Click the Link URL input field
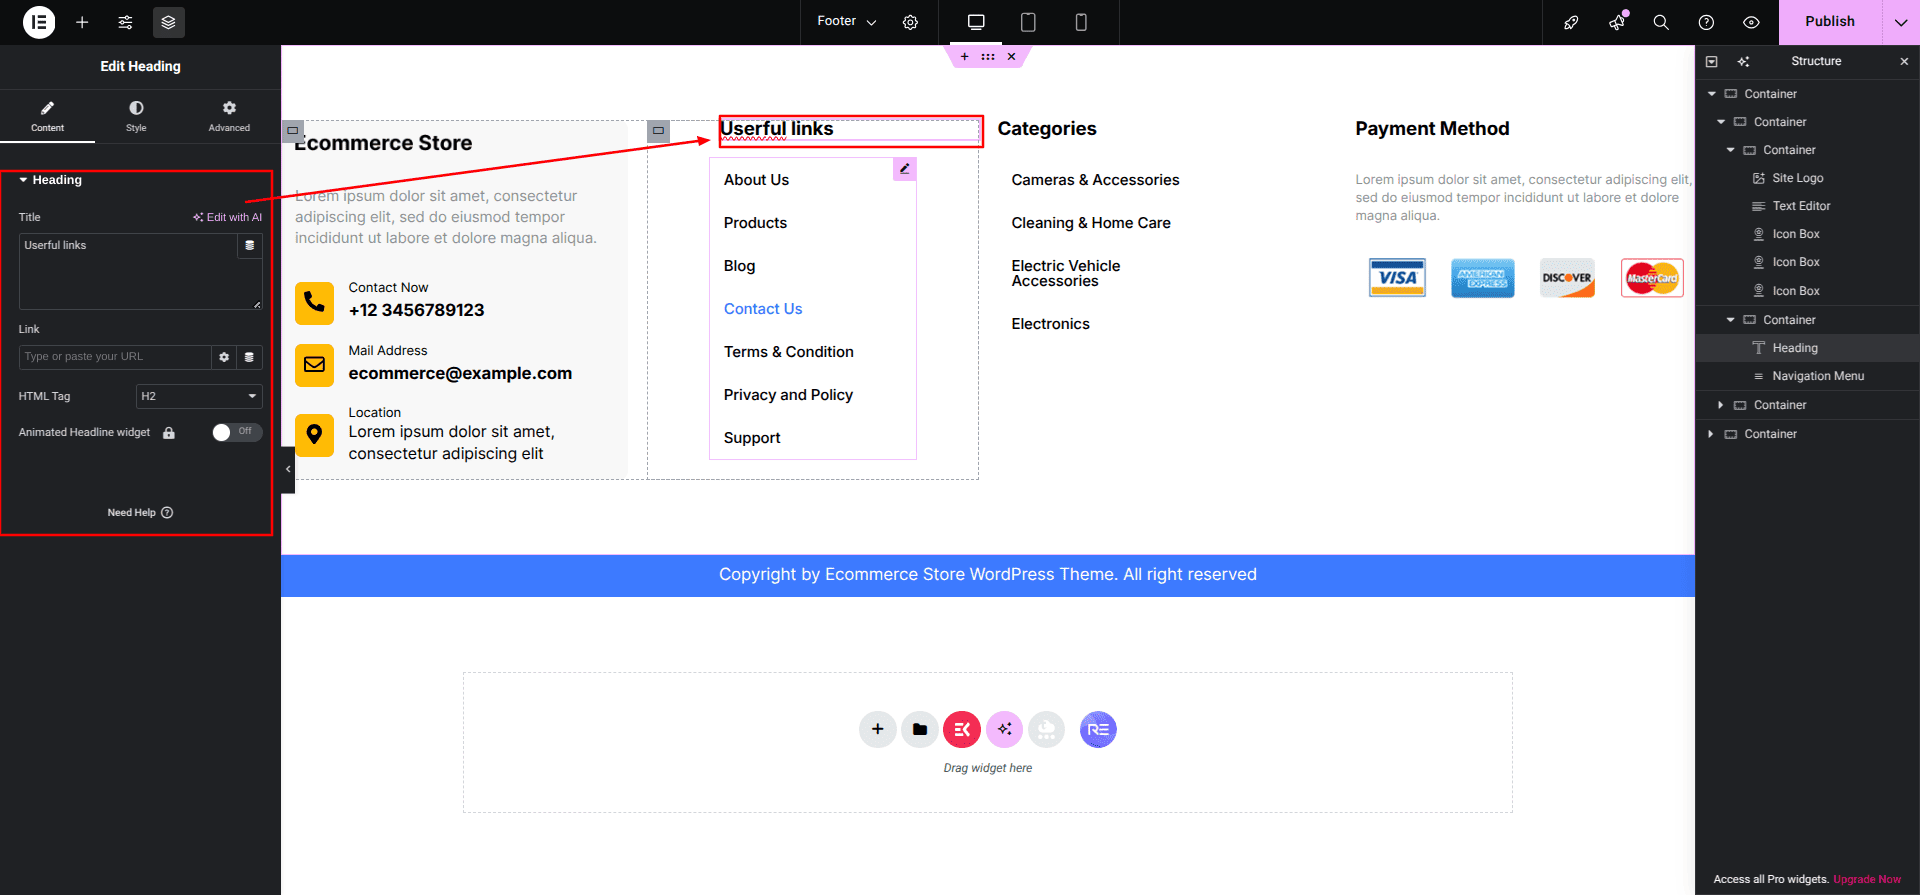Viewport: 1920px width, 895px height. (x=115, y=357)
